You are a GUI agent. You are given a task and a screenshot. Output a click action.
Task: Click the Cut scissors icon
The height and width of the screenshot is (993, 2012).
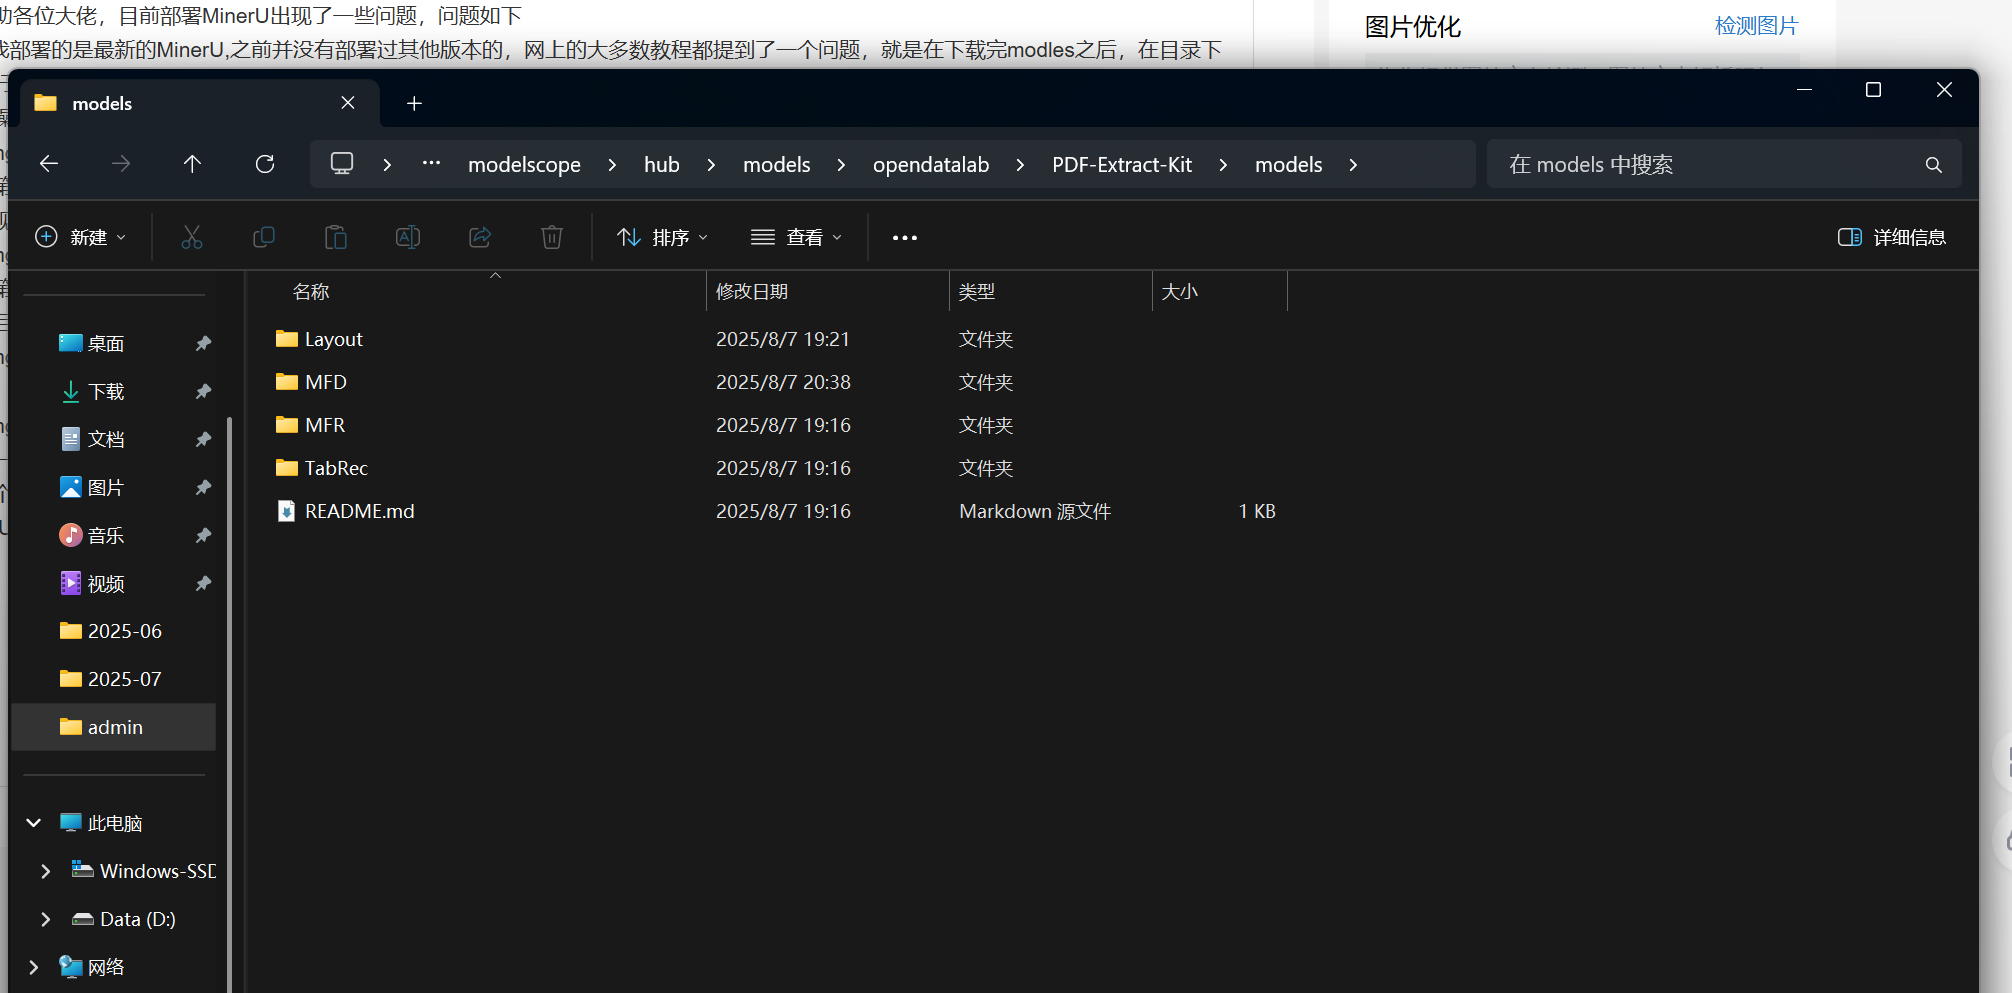[192, 237]
